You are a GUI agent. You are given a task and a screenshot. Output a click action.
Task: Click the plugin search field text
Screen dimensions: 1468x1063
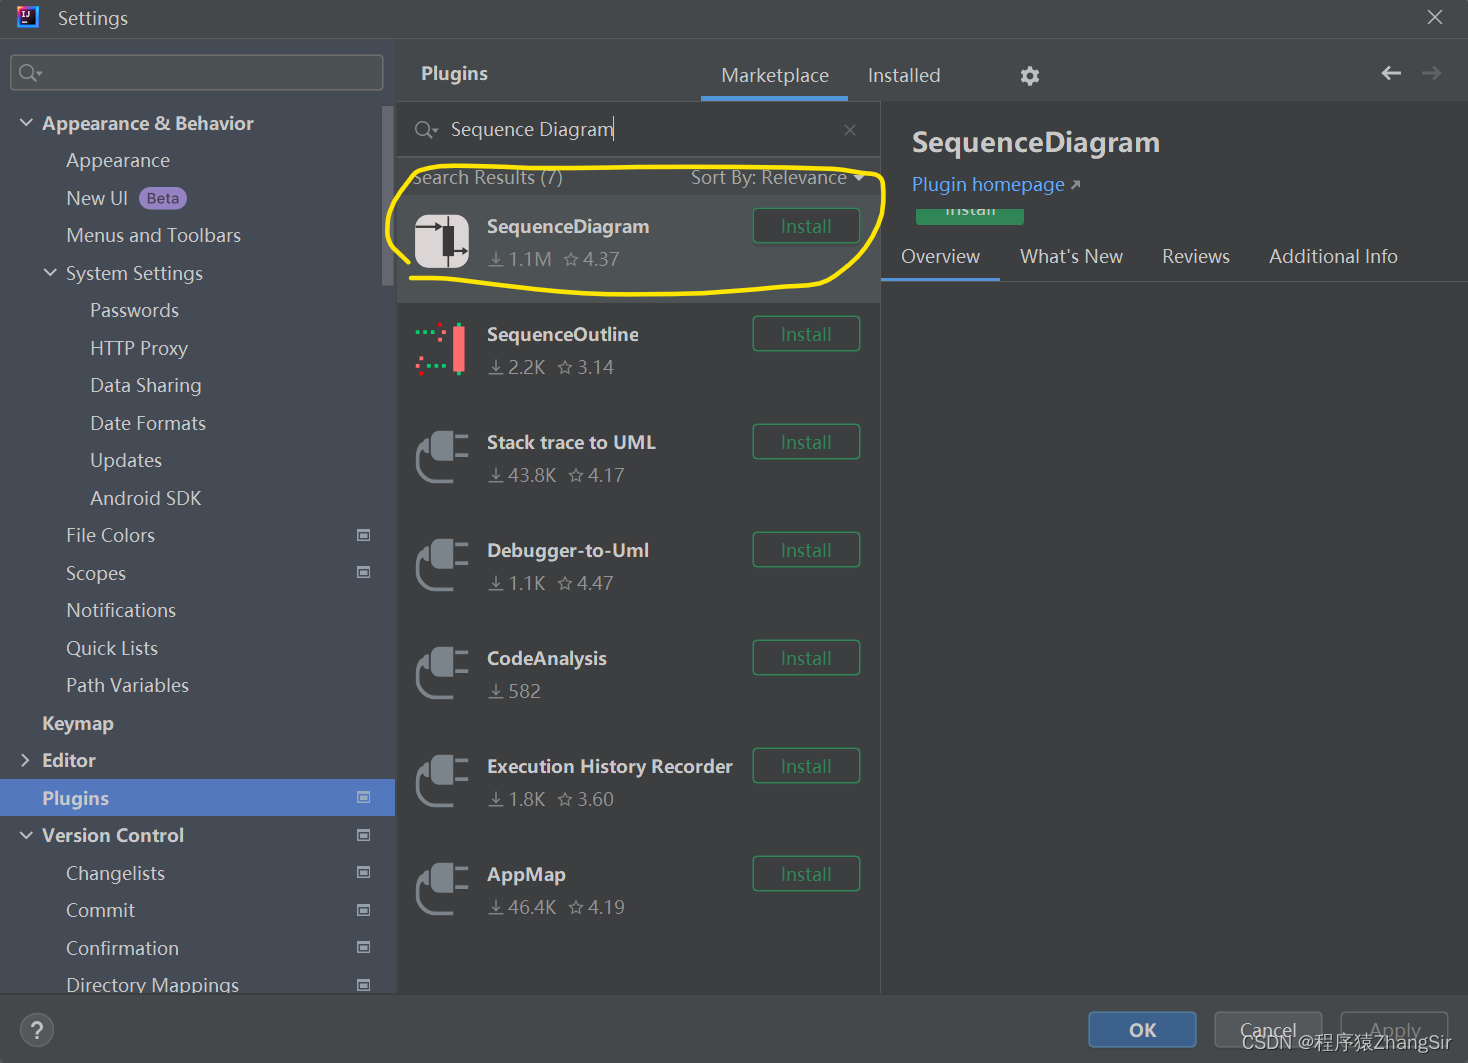click(532, 130)
